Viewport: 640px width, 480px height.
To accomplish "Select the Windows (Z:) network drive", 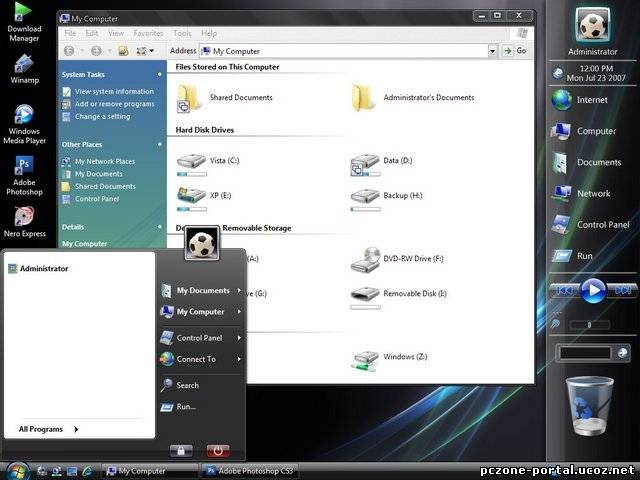I will click(x=389, y=360).
